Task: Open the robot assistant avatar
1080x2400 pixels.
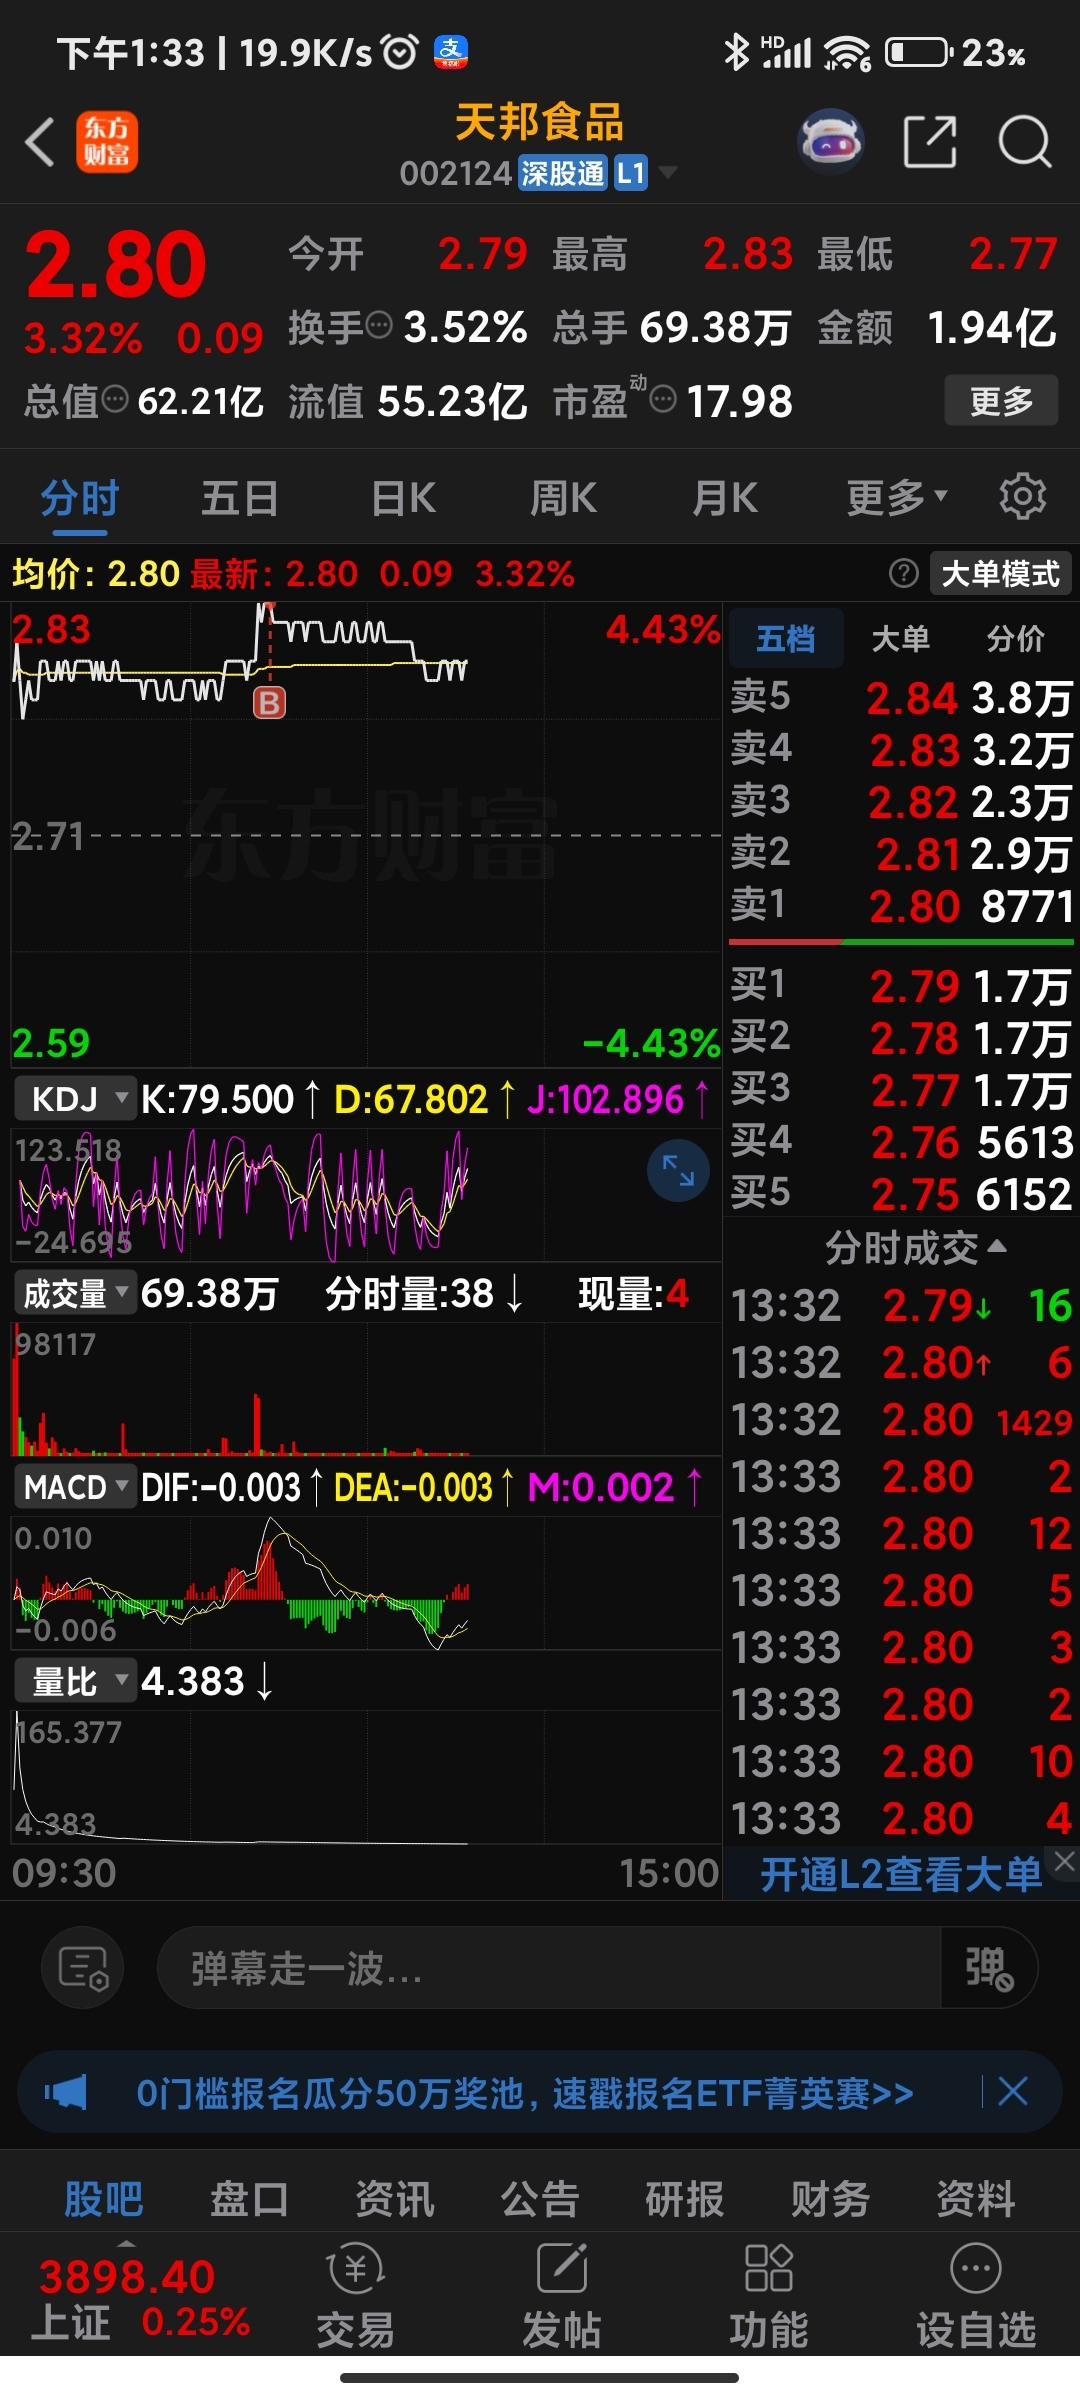Action: tap(831, 141)
